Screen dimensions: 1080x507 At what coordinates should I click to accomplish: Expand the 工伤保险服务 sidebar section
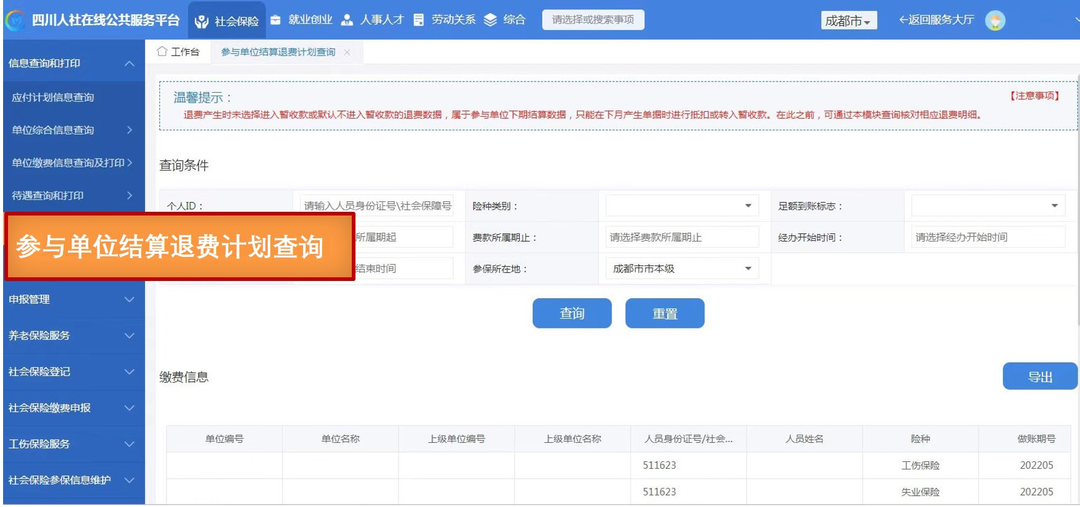[x=72, y=444]
